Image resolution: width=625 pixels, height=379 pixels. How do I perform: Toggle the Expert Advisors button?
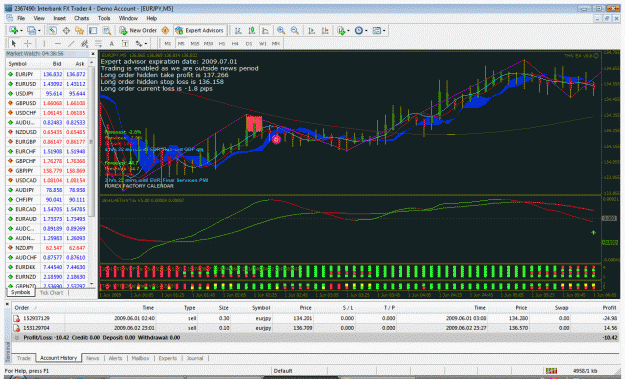pyautogui.click(x=199, y=30)
